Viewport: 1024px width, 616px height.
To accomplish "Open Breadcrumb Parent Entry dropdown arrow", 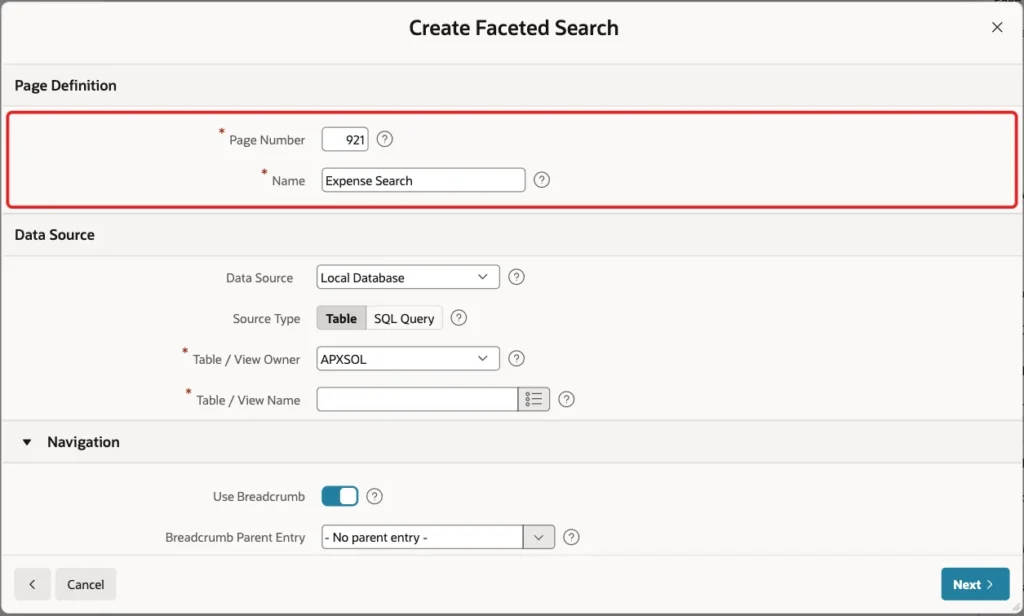I will pos(539,537).
